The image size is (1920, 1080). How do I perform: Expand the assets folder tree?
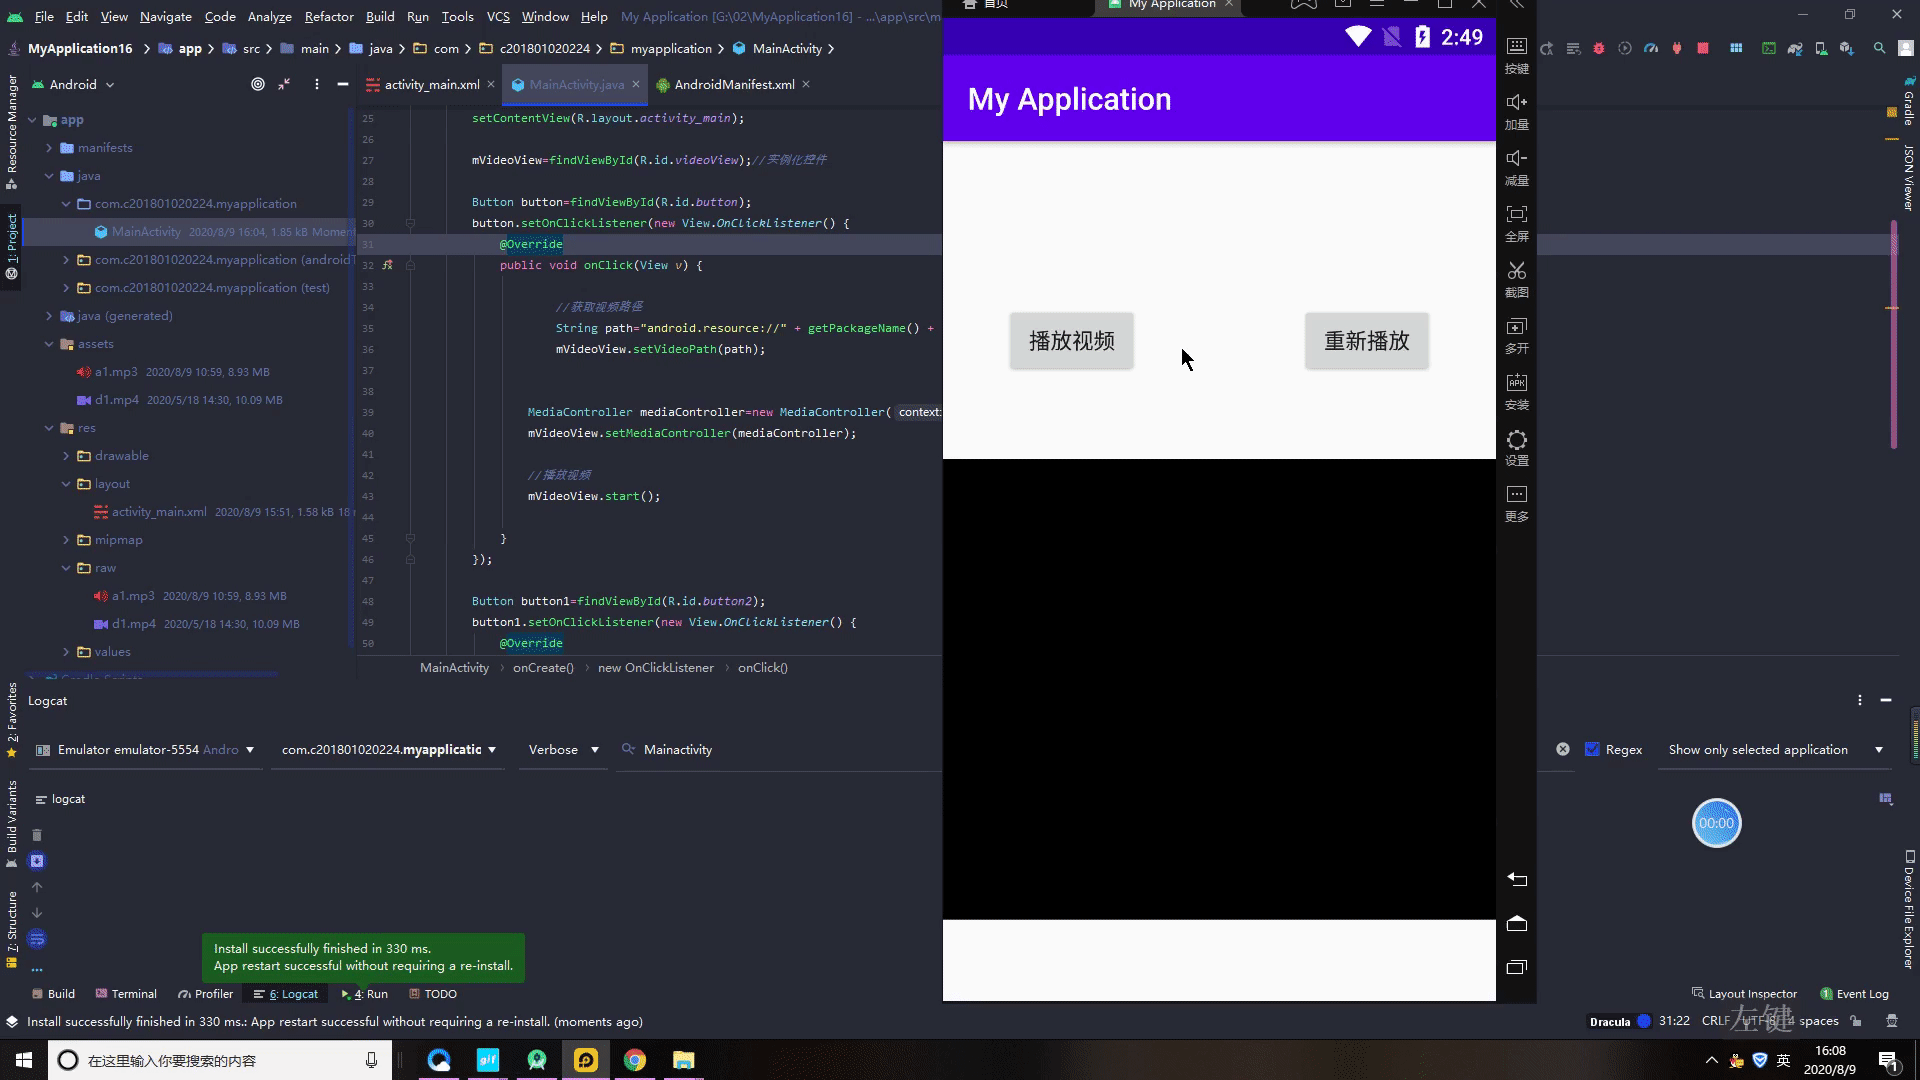tap(49, 343)
